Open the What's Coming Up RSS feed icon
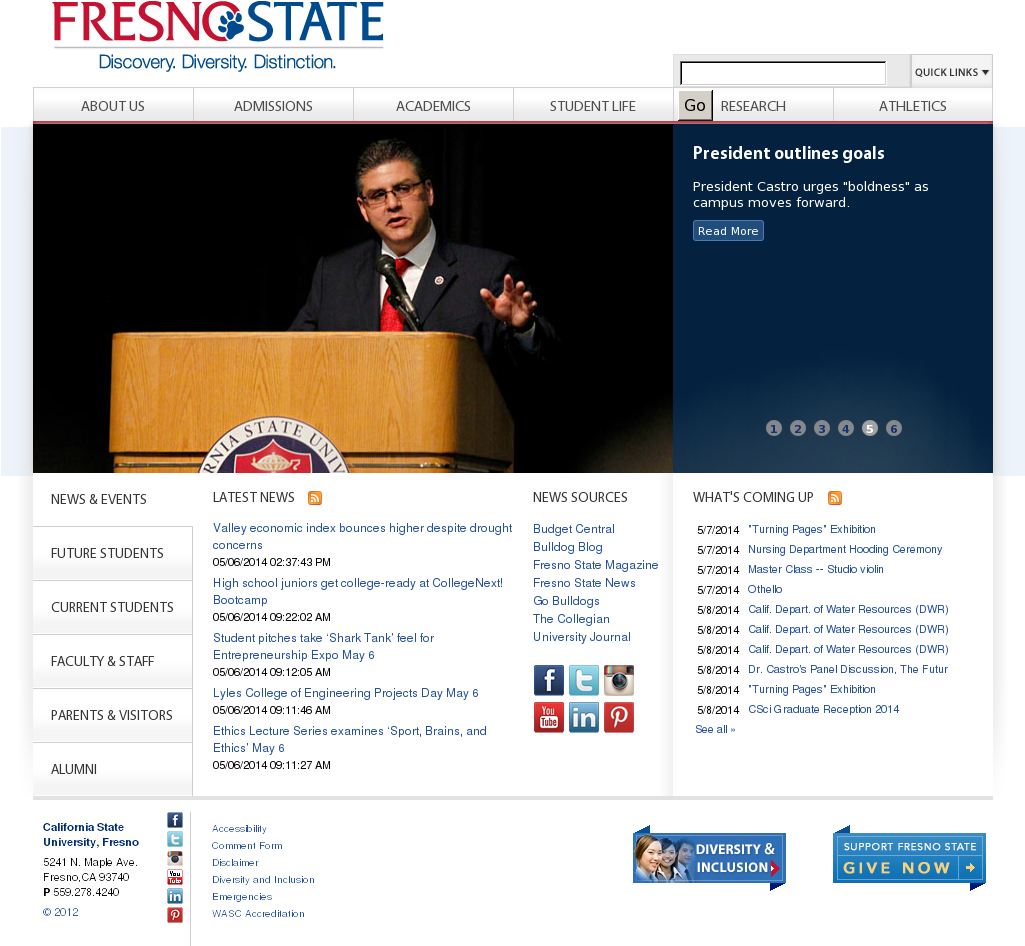Screen dimensions: 1025x946 835,498
